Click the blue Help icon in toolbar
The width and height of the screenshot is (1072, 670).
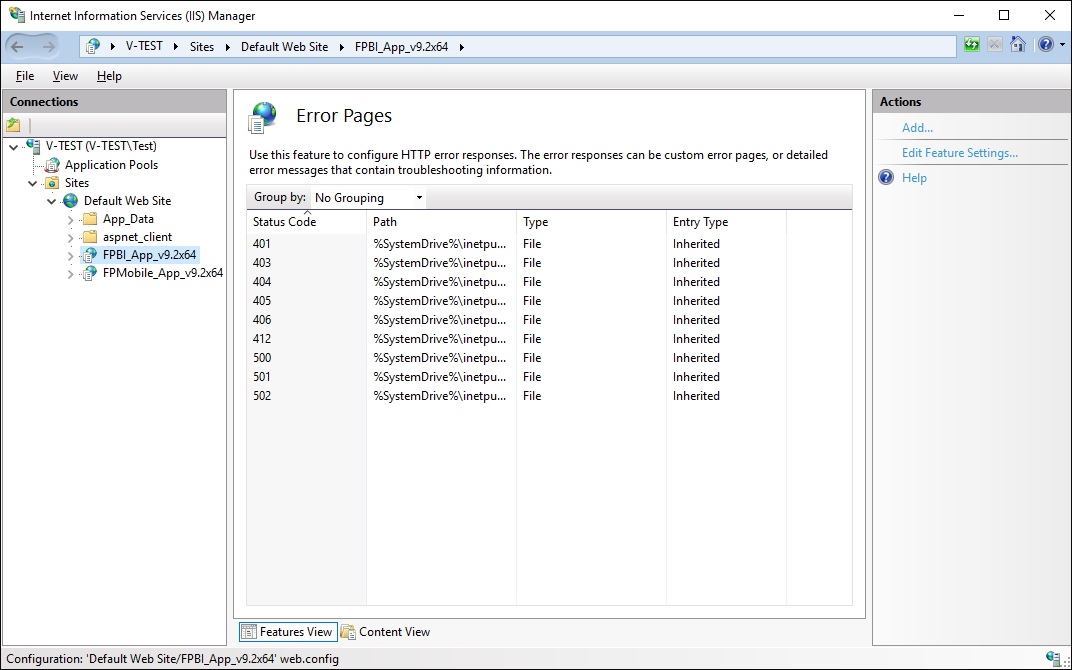tap(1044, 45)
